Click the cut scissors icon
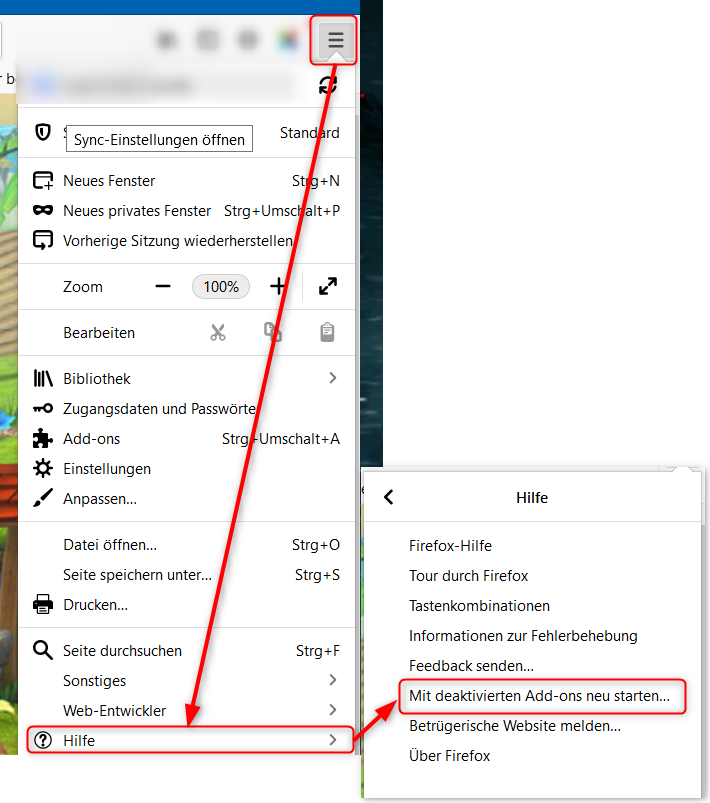710x803 pixels. (218, 332)
